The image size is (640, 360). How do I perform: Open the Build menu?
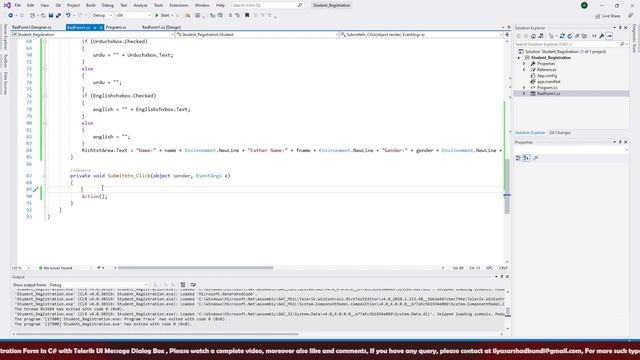[91, 5]
